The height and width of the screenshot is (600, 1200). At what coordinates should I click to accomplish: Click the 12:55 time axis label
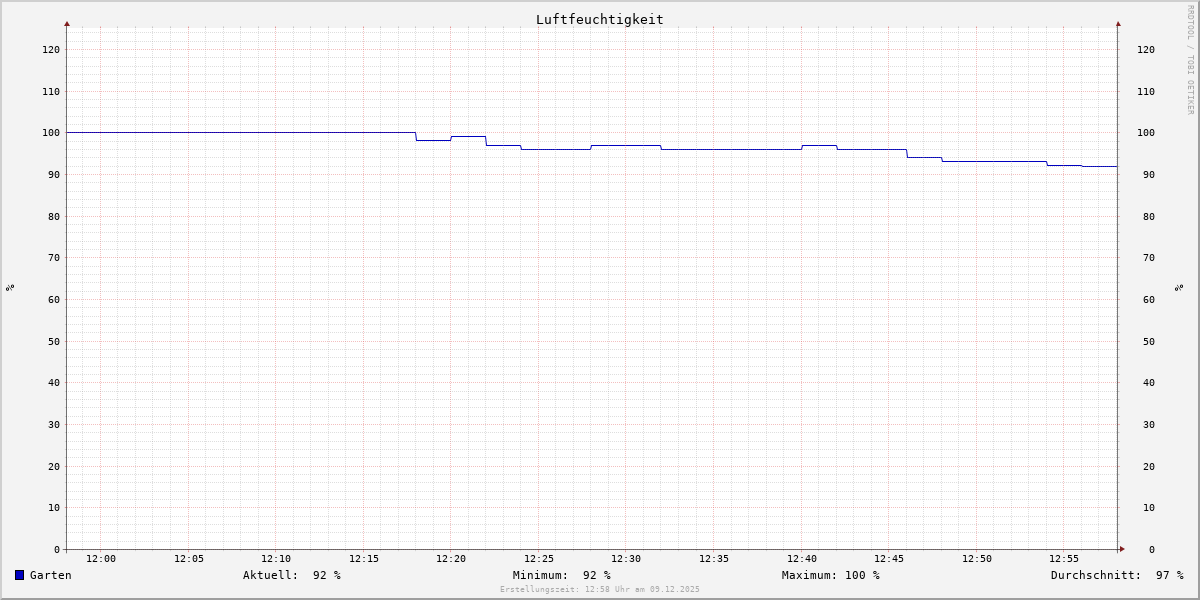(x=1064, y=558)
